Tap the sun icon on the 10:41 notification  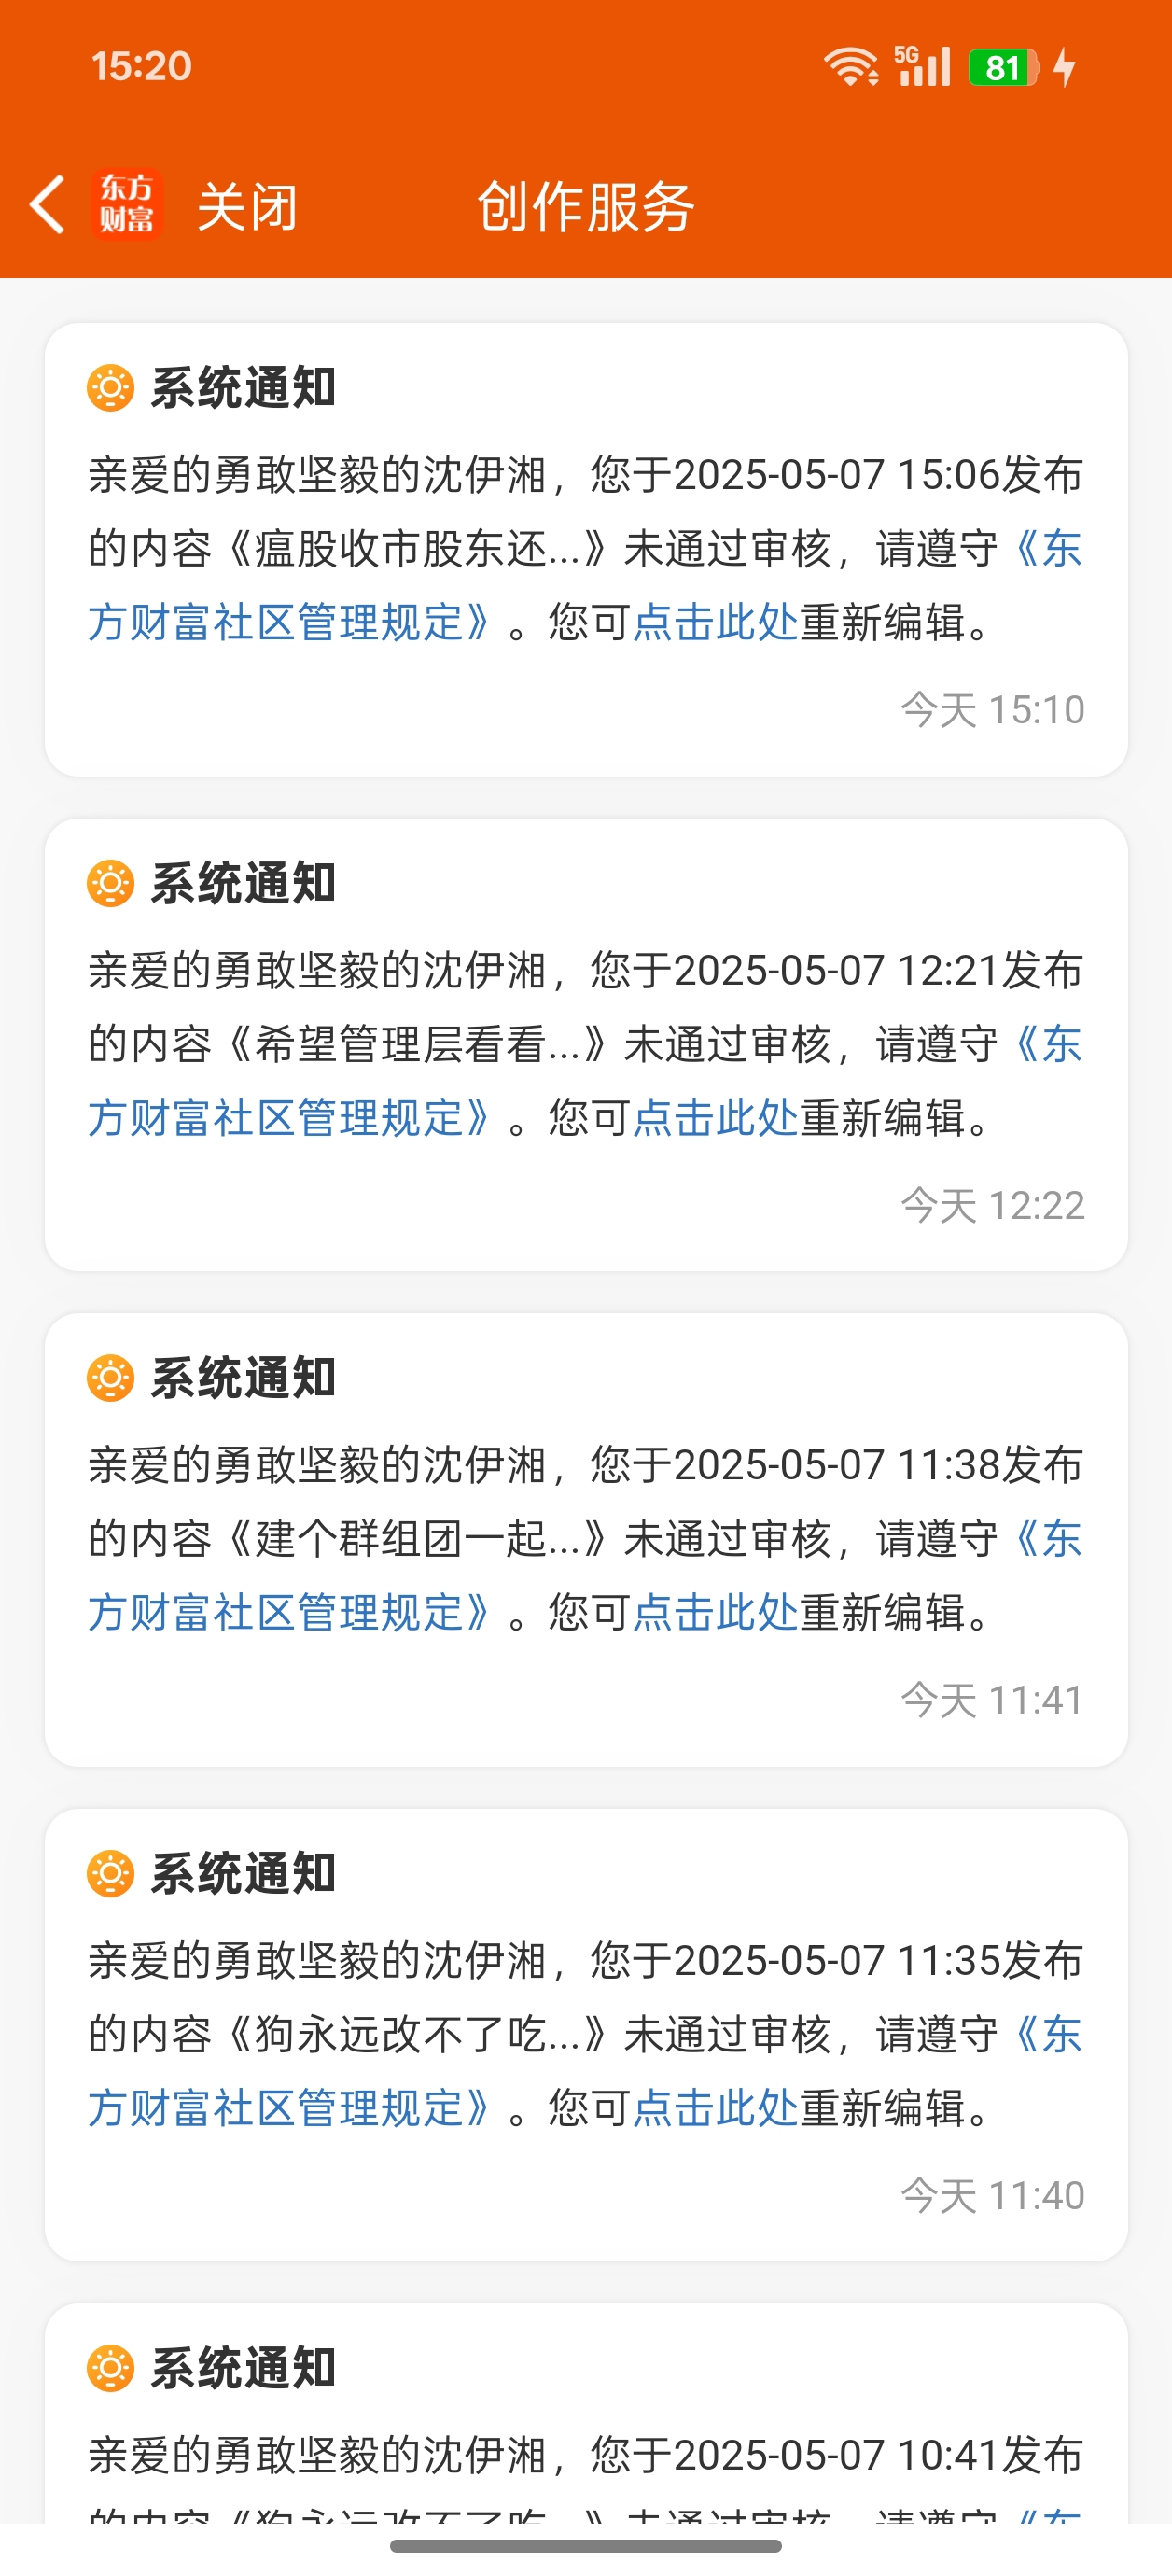(x=111, y=2368)
